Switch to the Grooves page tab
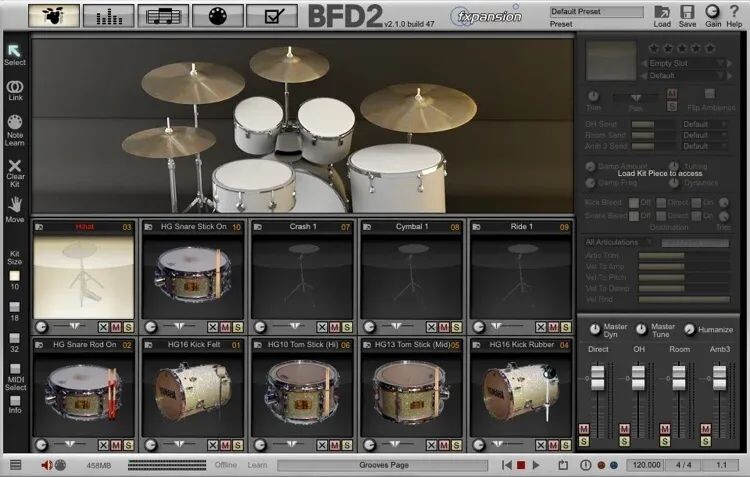Viewport: 750px width, 477px height. (x=163, y=16)
